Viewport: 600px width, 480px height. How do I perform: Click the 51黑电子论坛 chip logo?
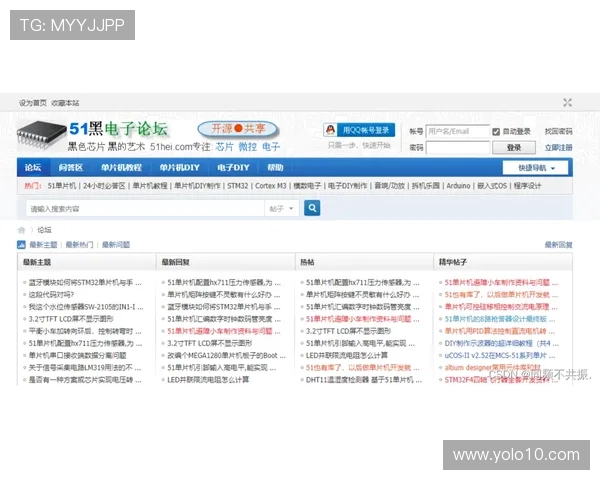[41, 134]
